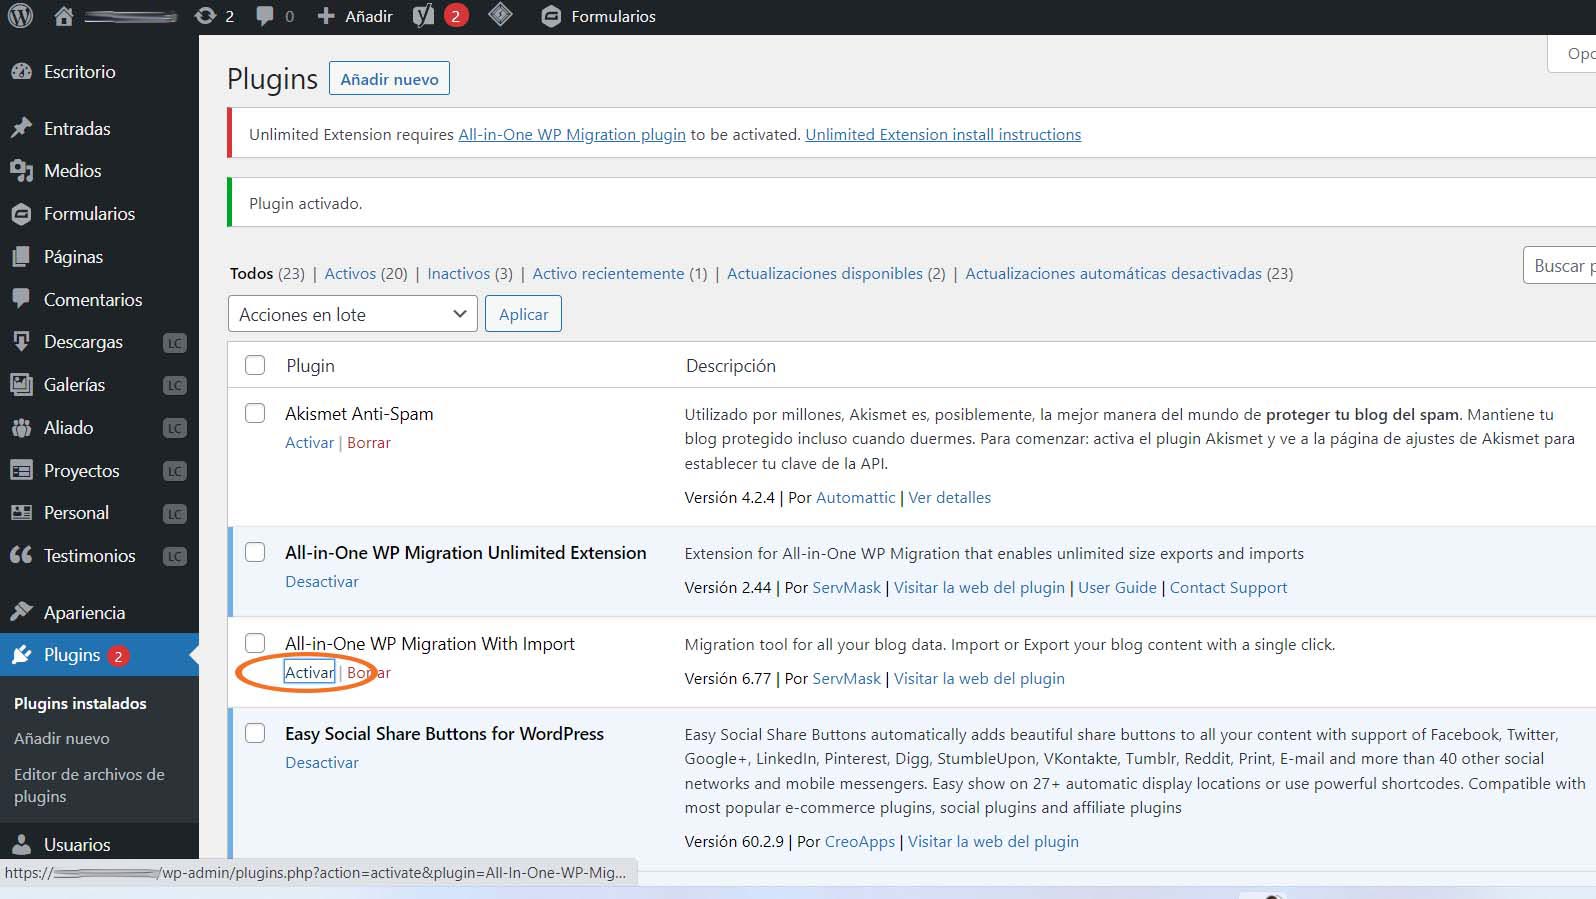Screen dimensions: 1596x899
Task: Sort by the Plugin column header
Action: click(310, 366)
